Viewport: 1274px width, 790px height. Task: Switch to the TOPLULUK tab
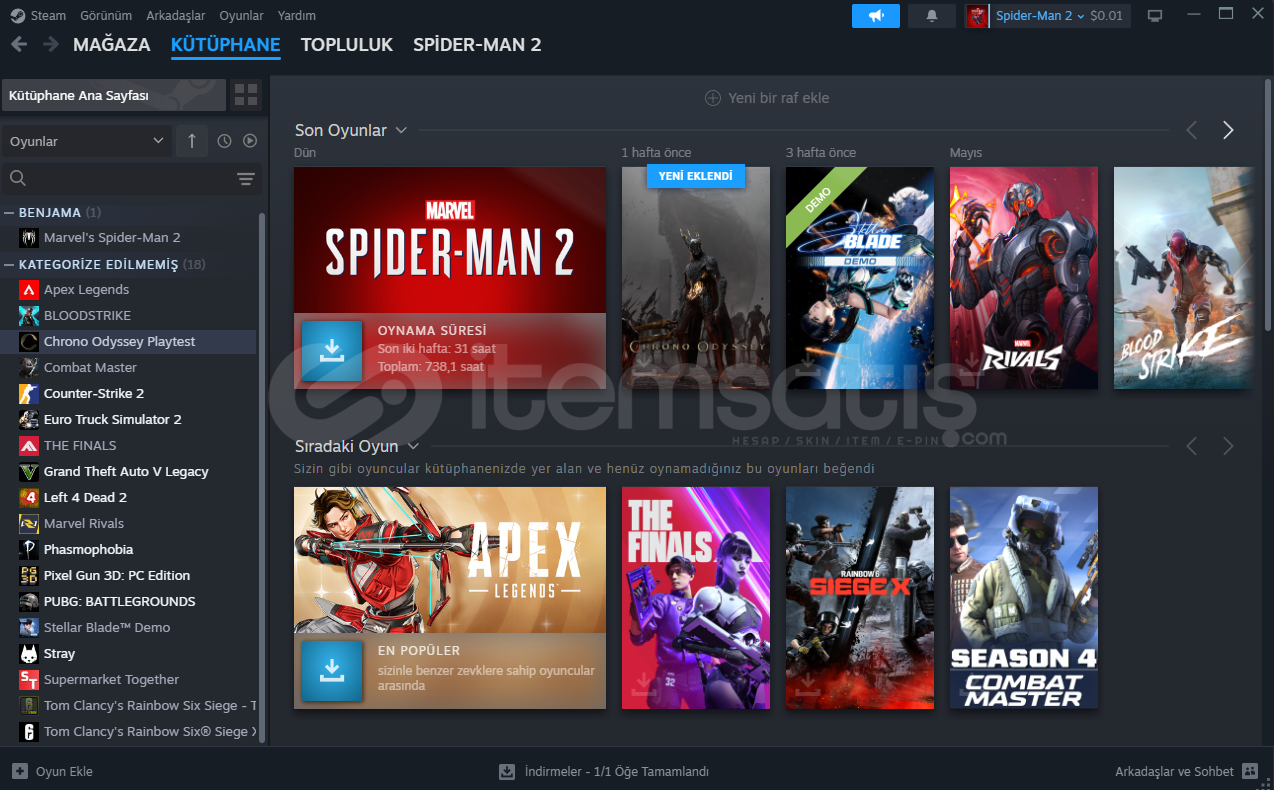coord(346,45)
